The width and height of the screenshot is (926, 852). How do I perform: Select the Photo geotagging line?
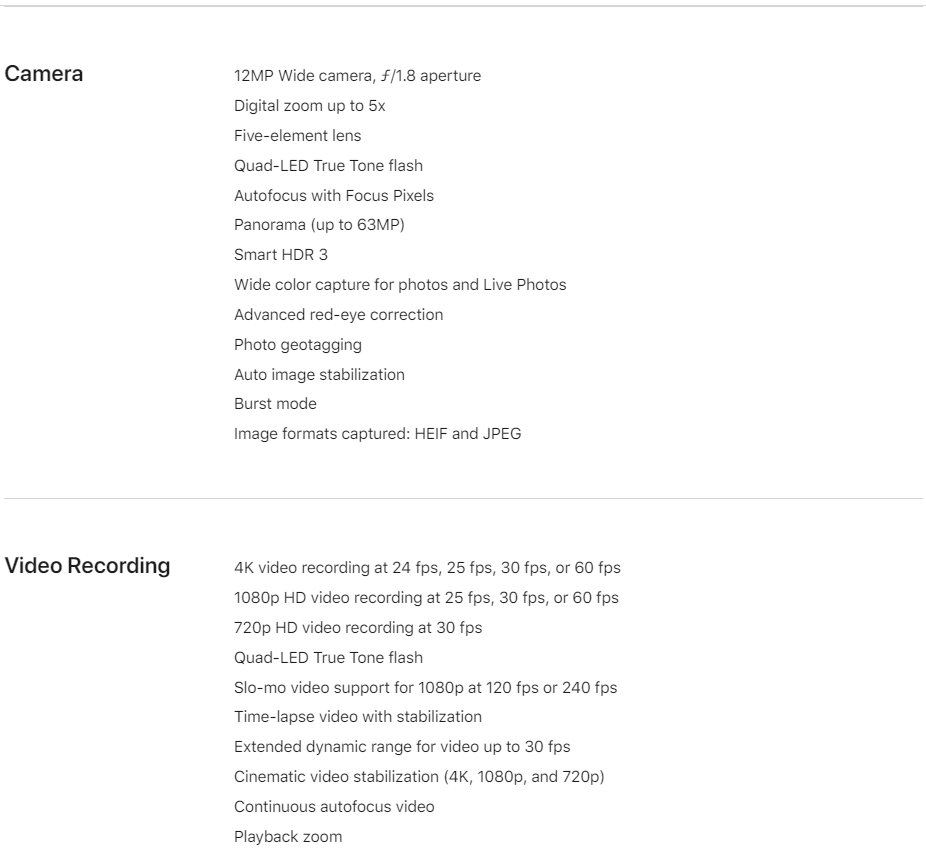pos(298,345)
